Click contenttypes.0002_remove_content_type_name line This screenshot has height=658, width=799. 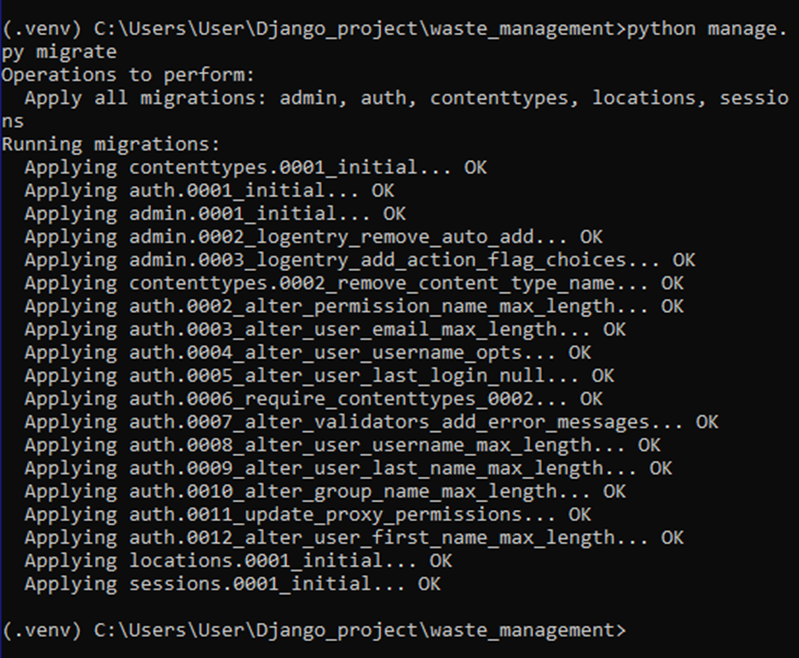354,283
